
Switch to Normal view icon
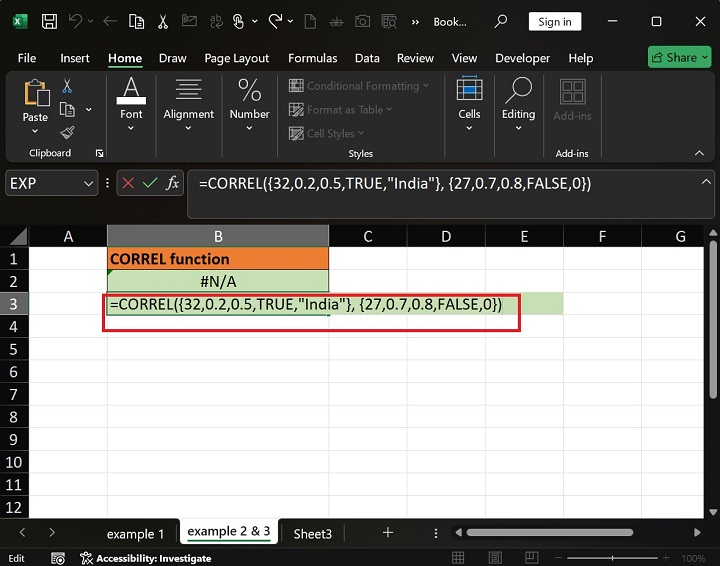pyautogui.click(x=458, y=558)
